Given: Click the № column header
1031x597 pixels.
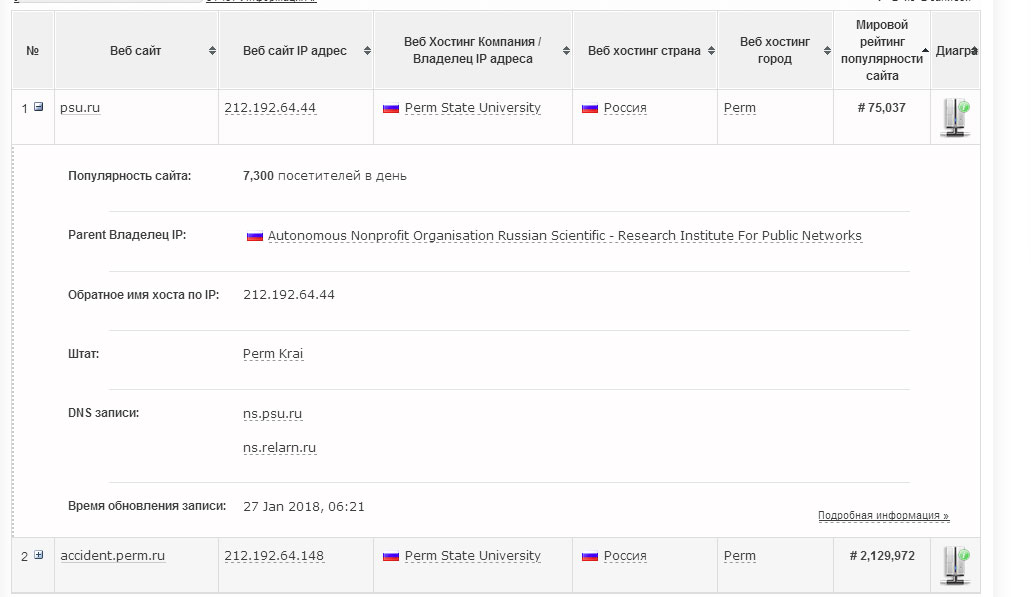Looking at the screenshot, I should [x=33, y=51].
